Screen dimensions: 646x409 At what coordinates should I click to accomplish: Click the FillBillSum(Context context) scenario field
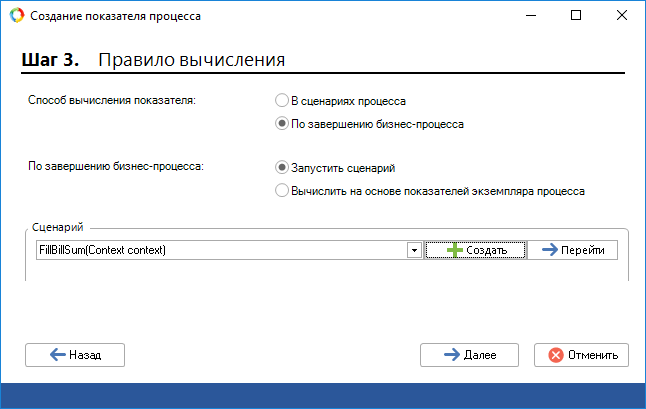tap(218, 250)
